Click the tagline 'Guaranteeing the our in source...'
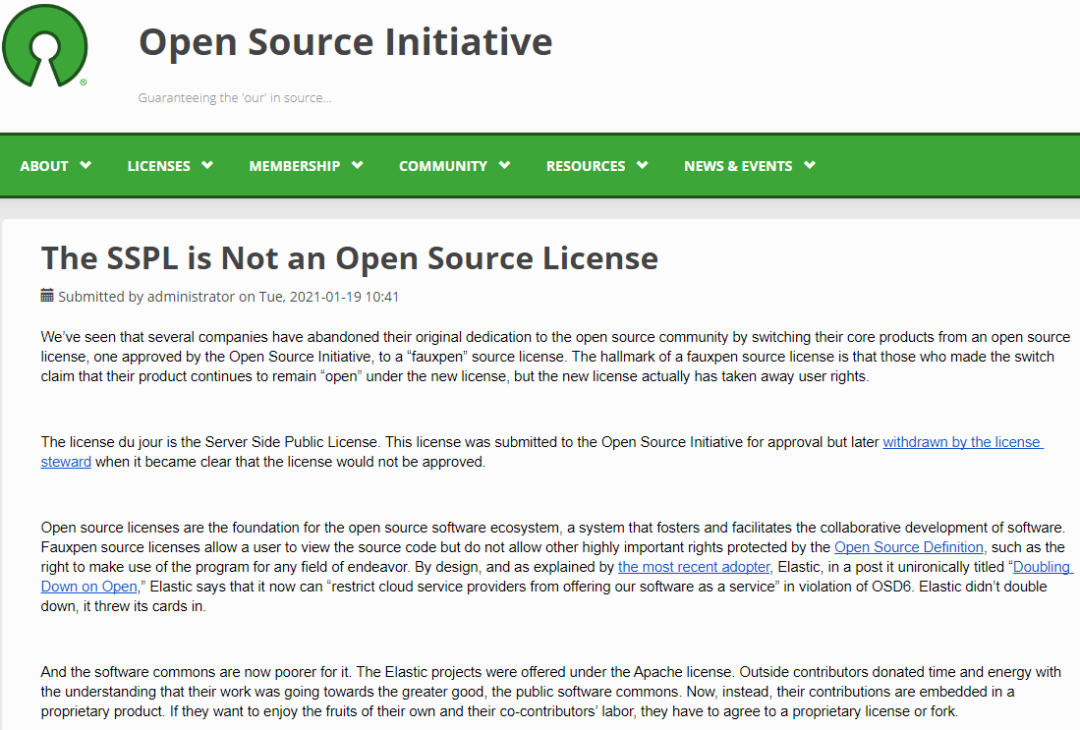1080x730 pixels. tap(234, 98)
